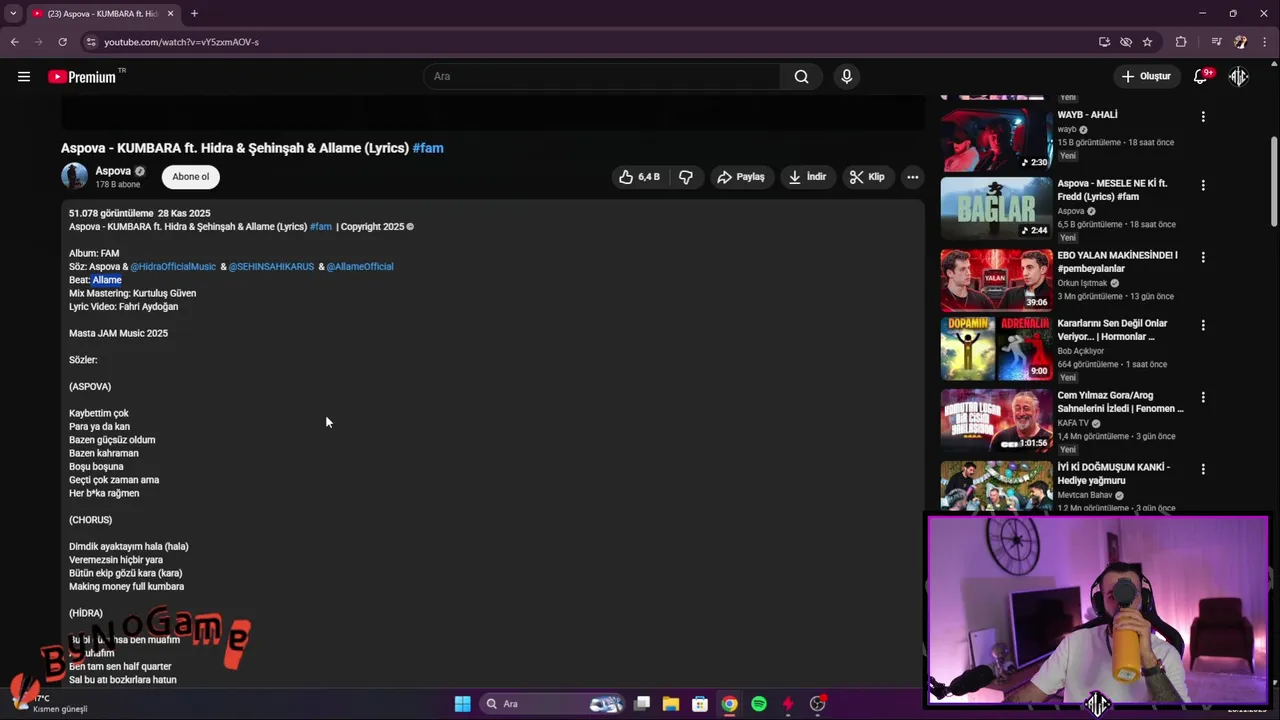Open File Explorer from the taskbar
This screenshot has width=1280, height=720.
(671, 704)
